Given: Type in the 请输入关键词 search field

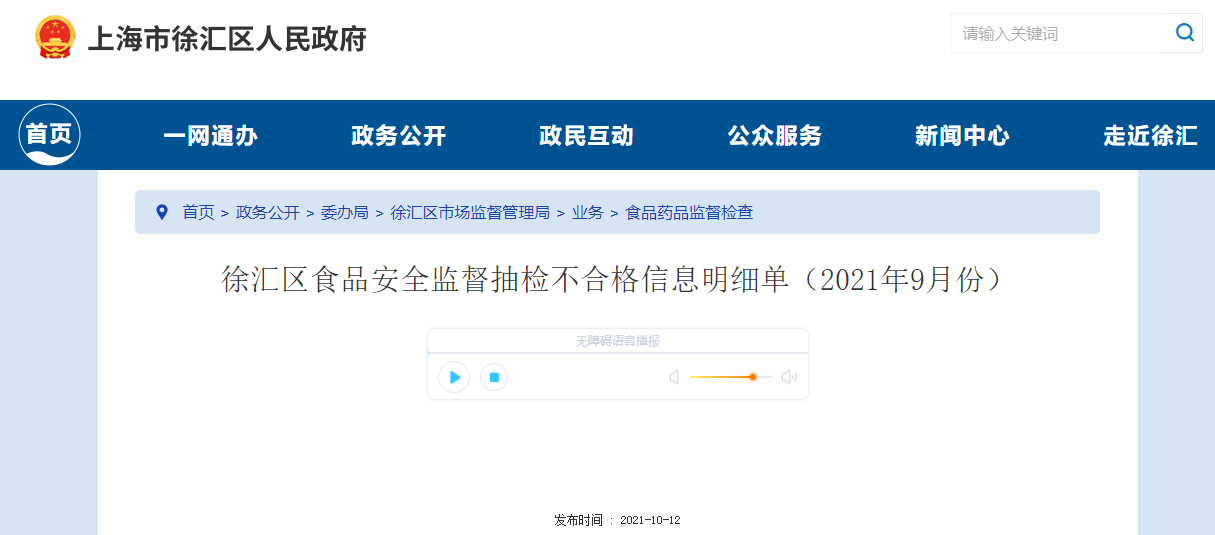Looking at the screenshot, I should [x=1060, y=33].
